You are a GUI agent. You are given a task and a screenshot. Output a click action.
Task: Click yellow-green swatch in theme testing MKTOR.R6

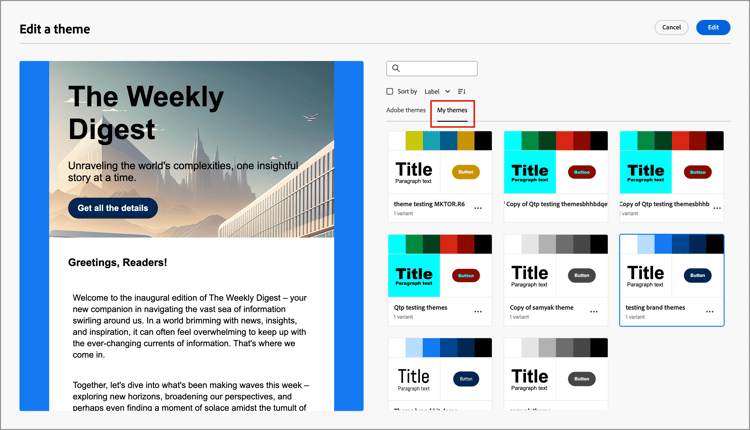414,141
